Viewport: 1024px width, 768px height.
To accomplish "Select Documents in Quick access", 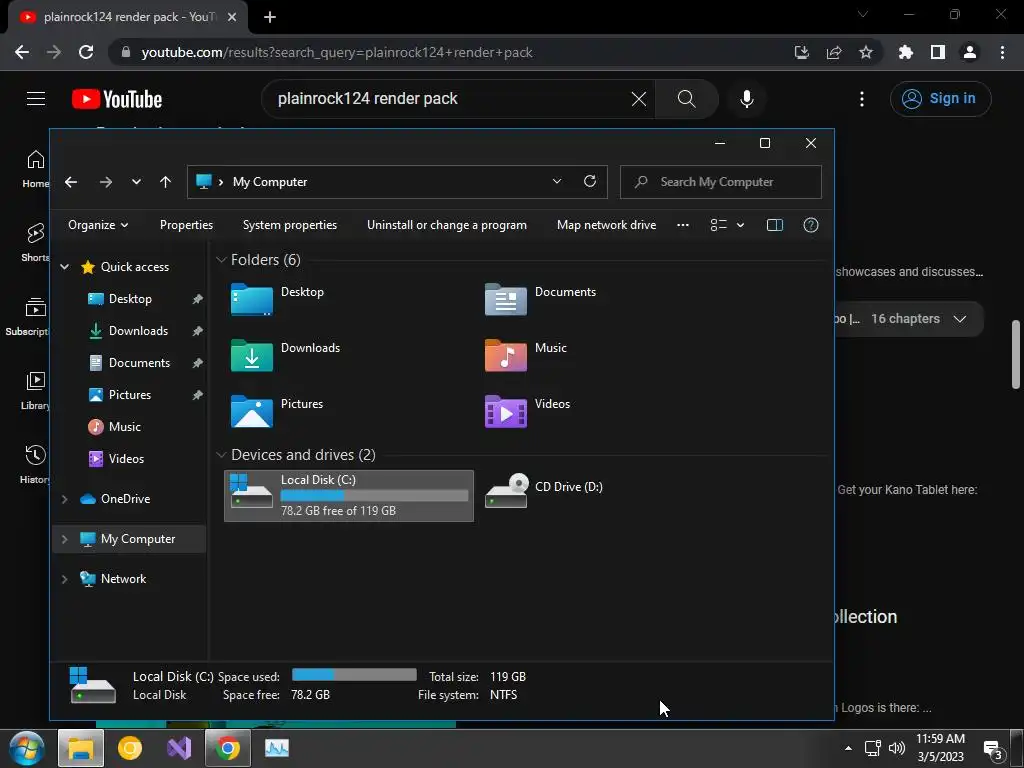I will 139,362.
